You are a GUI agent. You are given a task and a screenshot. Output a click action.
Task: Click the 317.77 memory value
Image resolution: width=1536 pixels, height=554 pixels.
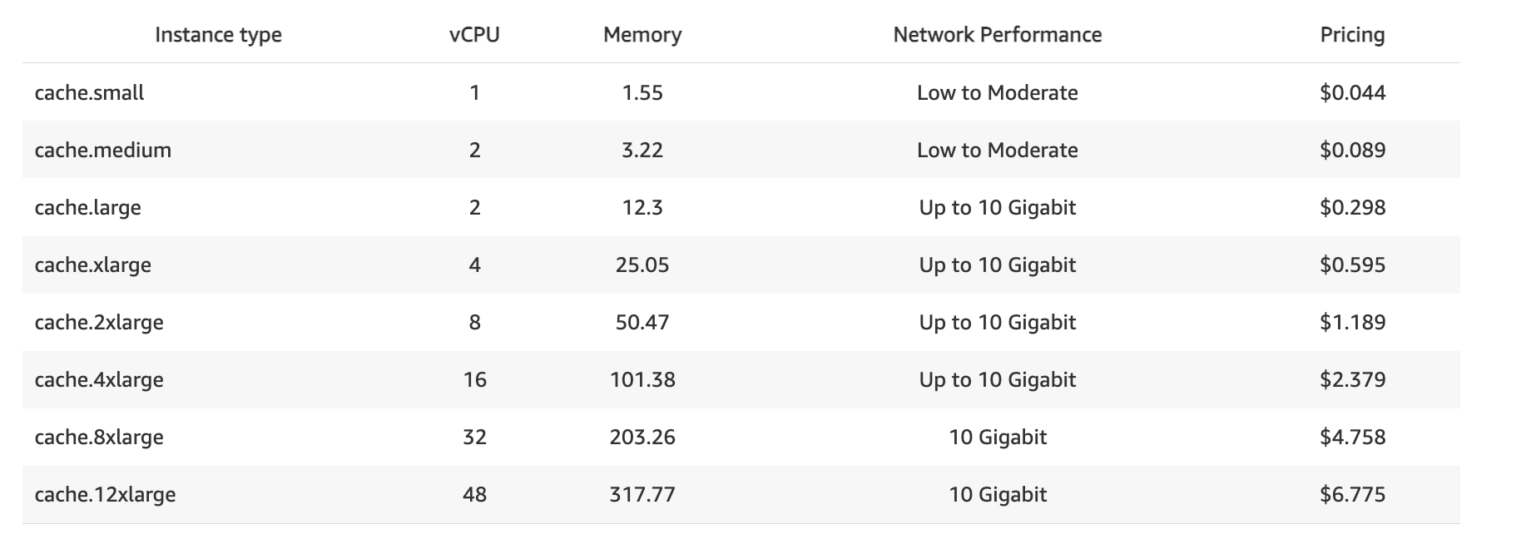coord(642,494)
